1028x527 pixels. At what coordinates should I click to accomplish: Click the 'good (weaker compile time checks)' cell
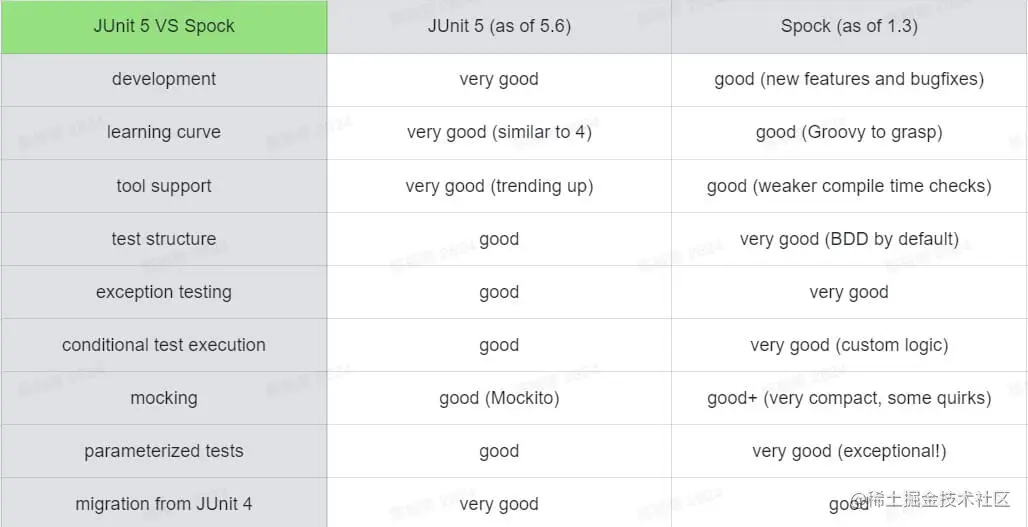849,186
